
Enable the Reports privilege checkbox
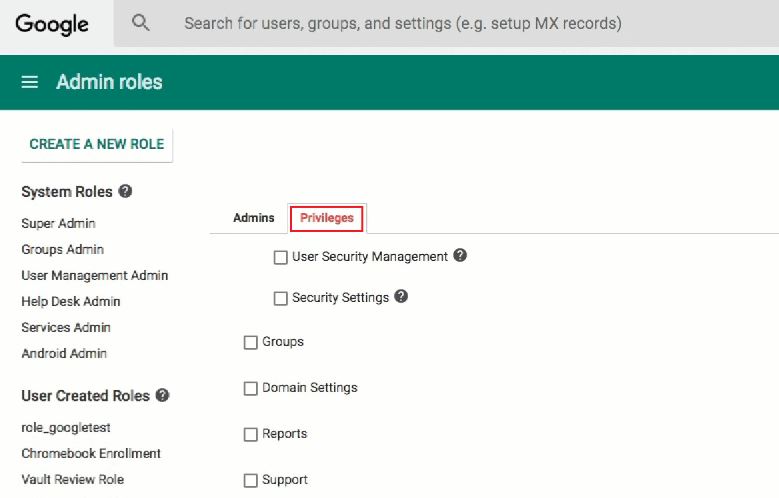(x=251, y=434)
